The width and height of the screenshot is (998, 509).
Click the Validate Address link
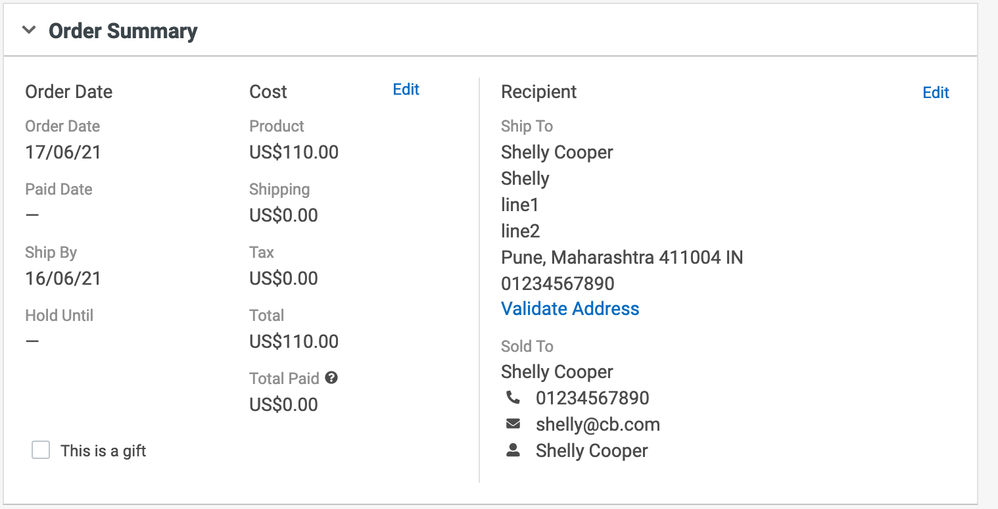tap(570, 309)
